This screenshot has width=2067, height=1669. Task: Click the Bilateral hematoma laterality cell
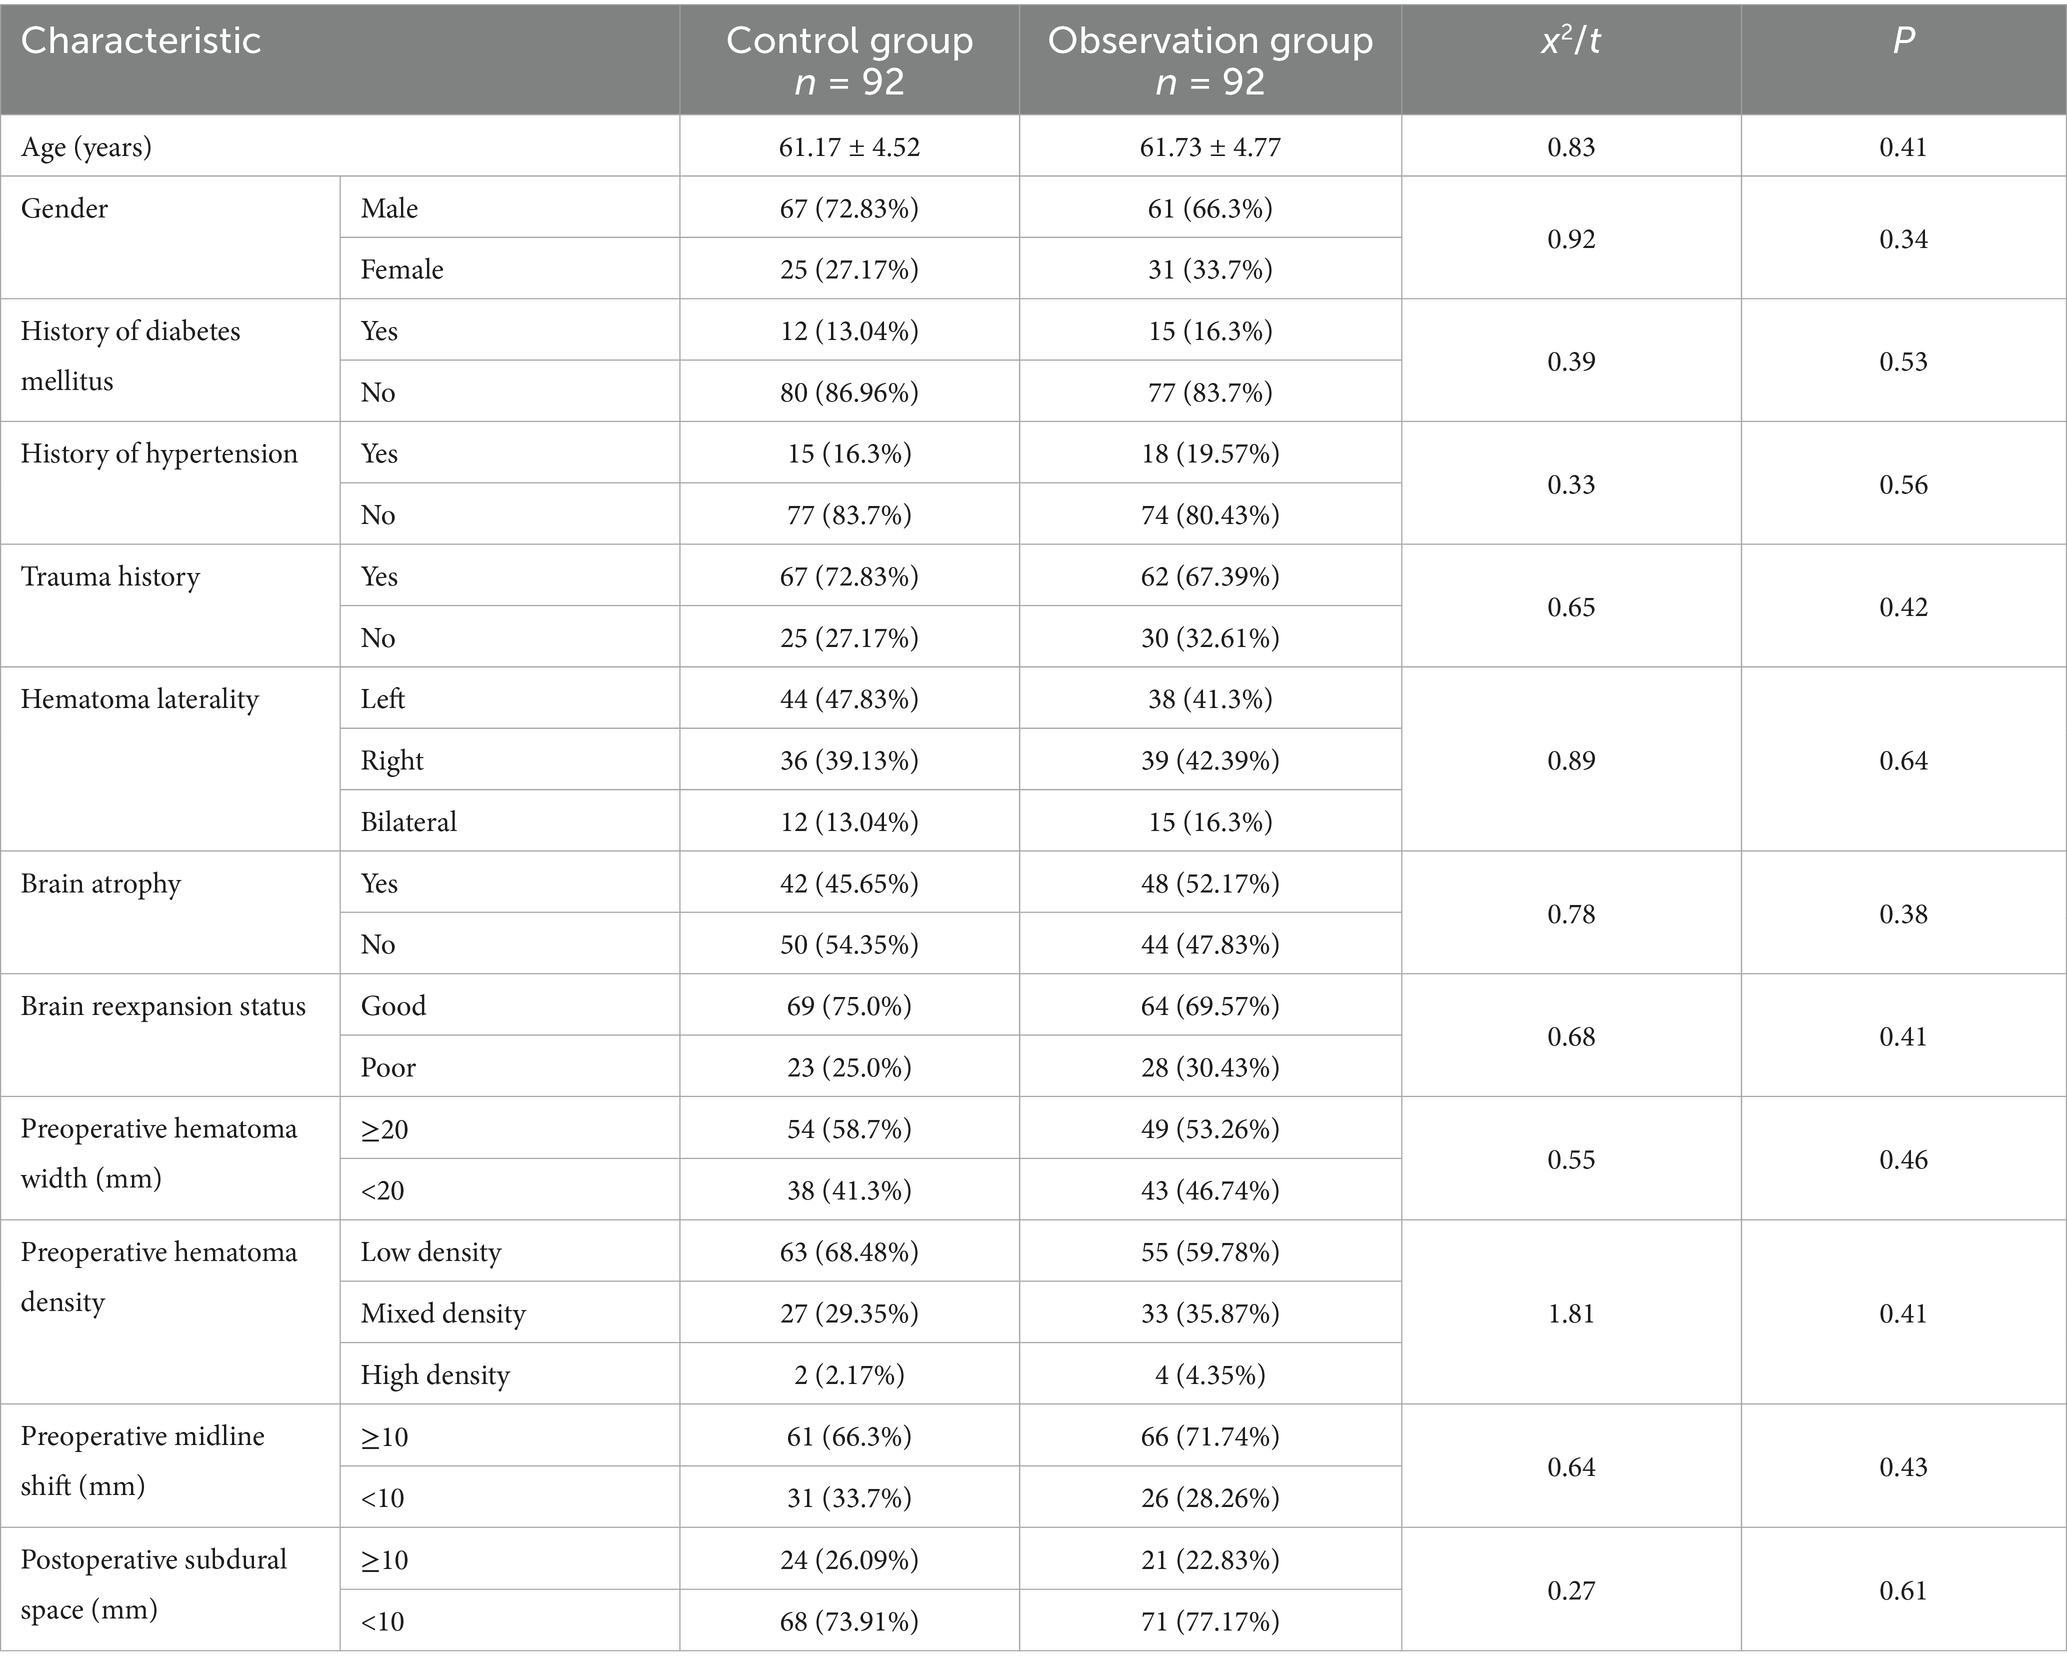click(x=408, y=822)
